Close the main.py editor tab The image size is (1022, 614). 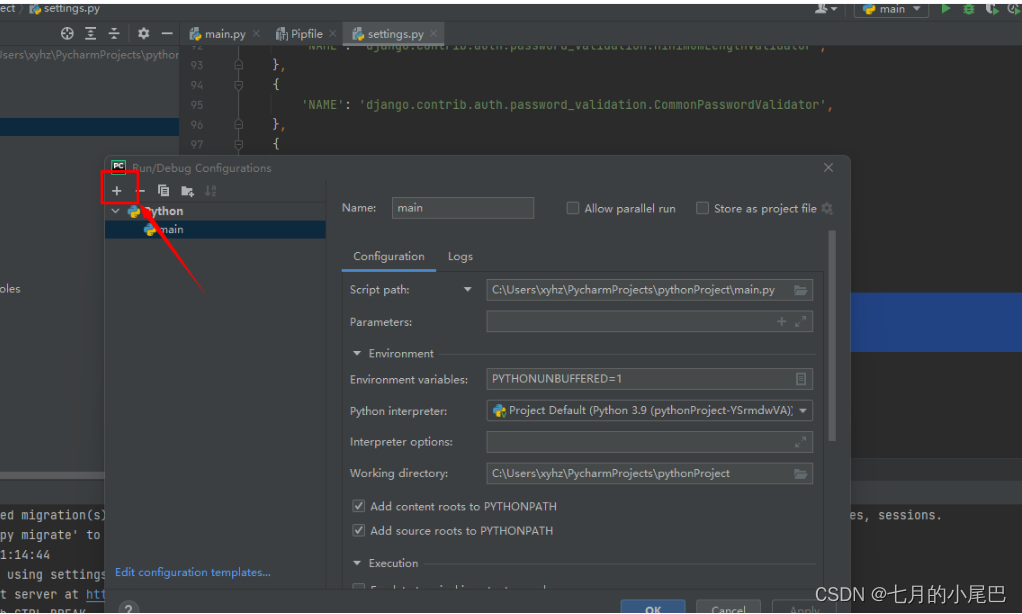tap(256, 33)
